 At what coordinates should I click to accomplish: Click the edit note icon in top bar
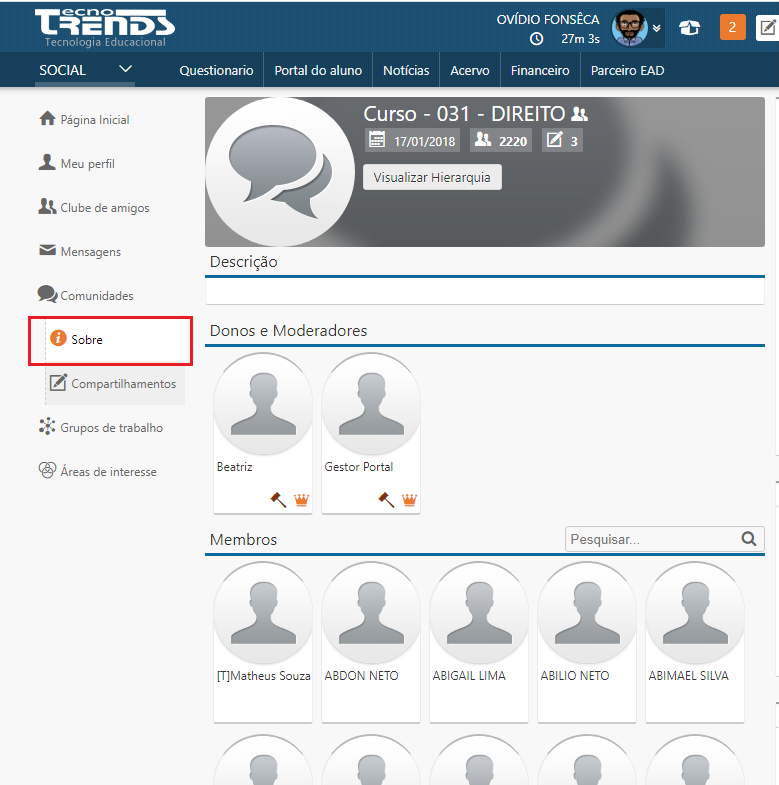coord(768,28)
